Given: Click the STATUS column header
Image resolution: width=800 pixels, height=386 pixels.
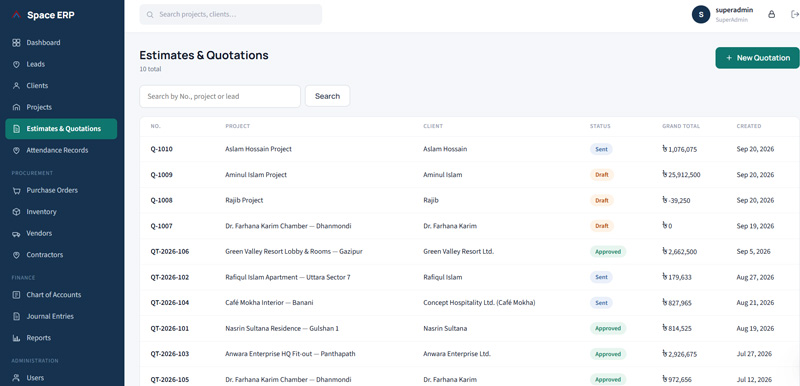Looking at the screenshot, I should coord(600,126).
